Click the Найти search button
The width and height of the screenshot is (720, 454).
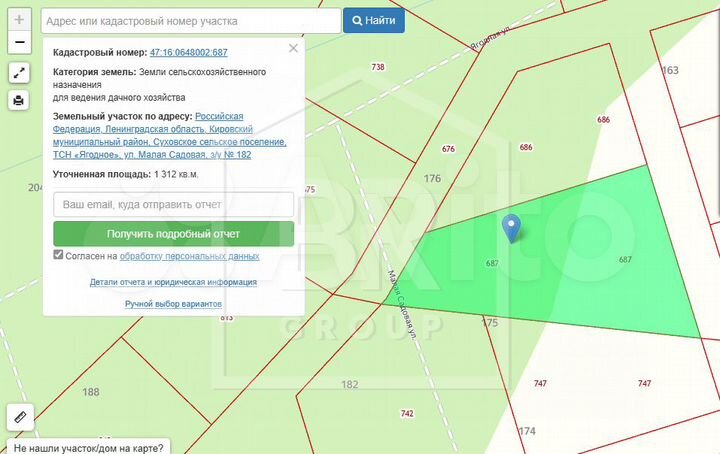[x=374, y=20]
